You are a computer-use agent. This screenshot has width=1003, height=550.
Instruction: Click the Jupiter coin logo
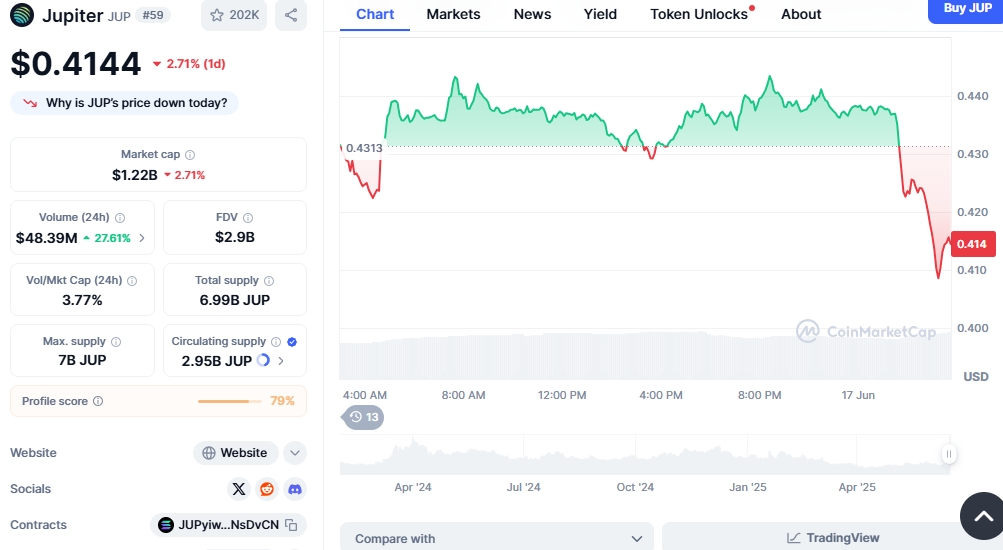(x=22, y=15)
